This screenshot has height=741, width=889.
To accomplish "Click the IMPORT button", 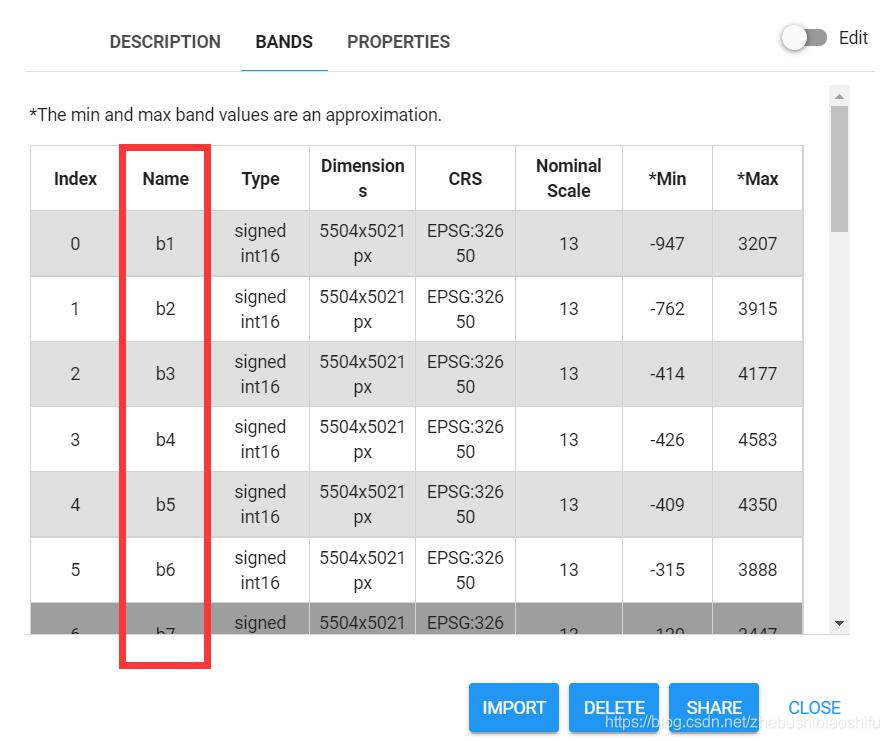I will [514, 707].
